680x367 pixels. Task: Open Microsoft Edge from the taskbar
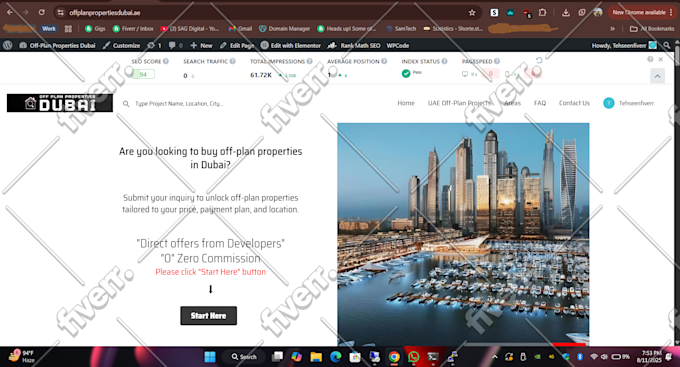point(336,357)
